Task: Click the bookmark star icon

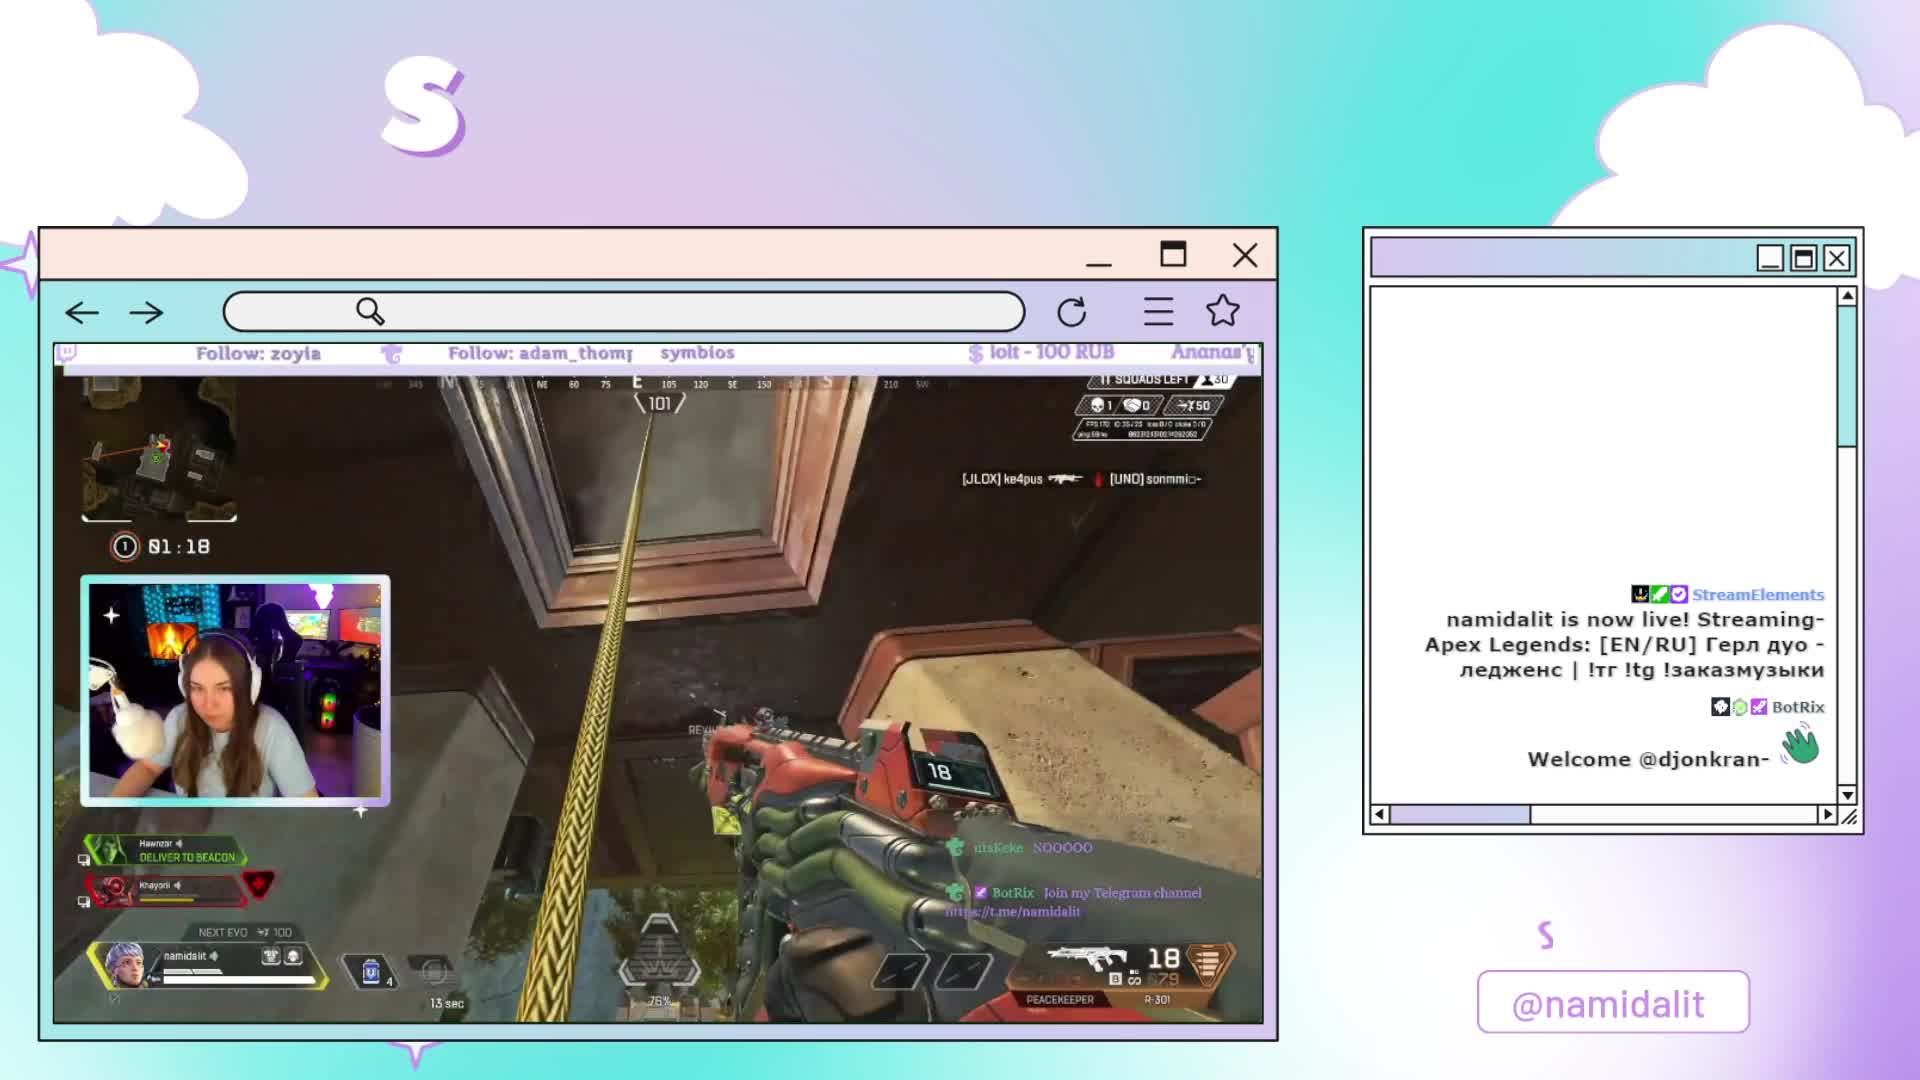Action: point(1222,311)
